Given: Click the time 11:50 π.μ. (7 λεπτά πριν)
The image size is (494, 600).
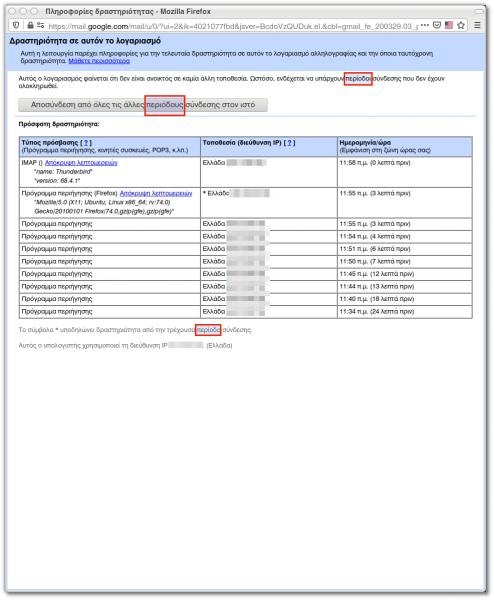Looking at the screenshot, I should (x=375, y=261).
